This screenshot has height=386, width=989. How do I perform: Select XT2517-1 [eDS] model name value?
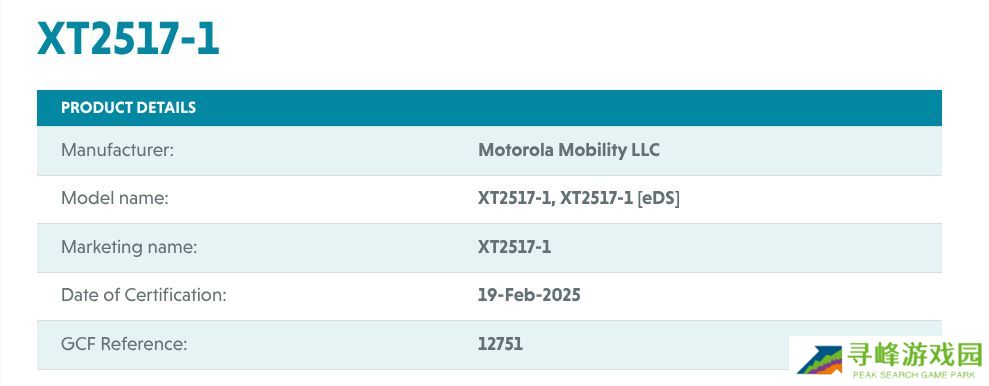point(620,199)
